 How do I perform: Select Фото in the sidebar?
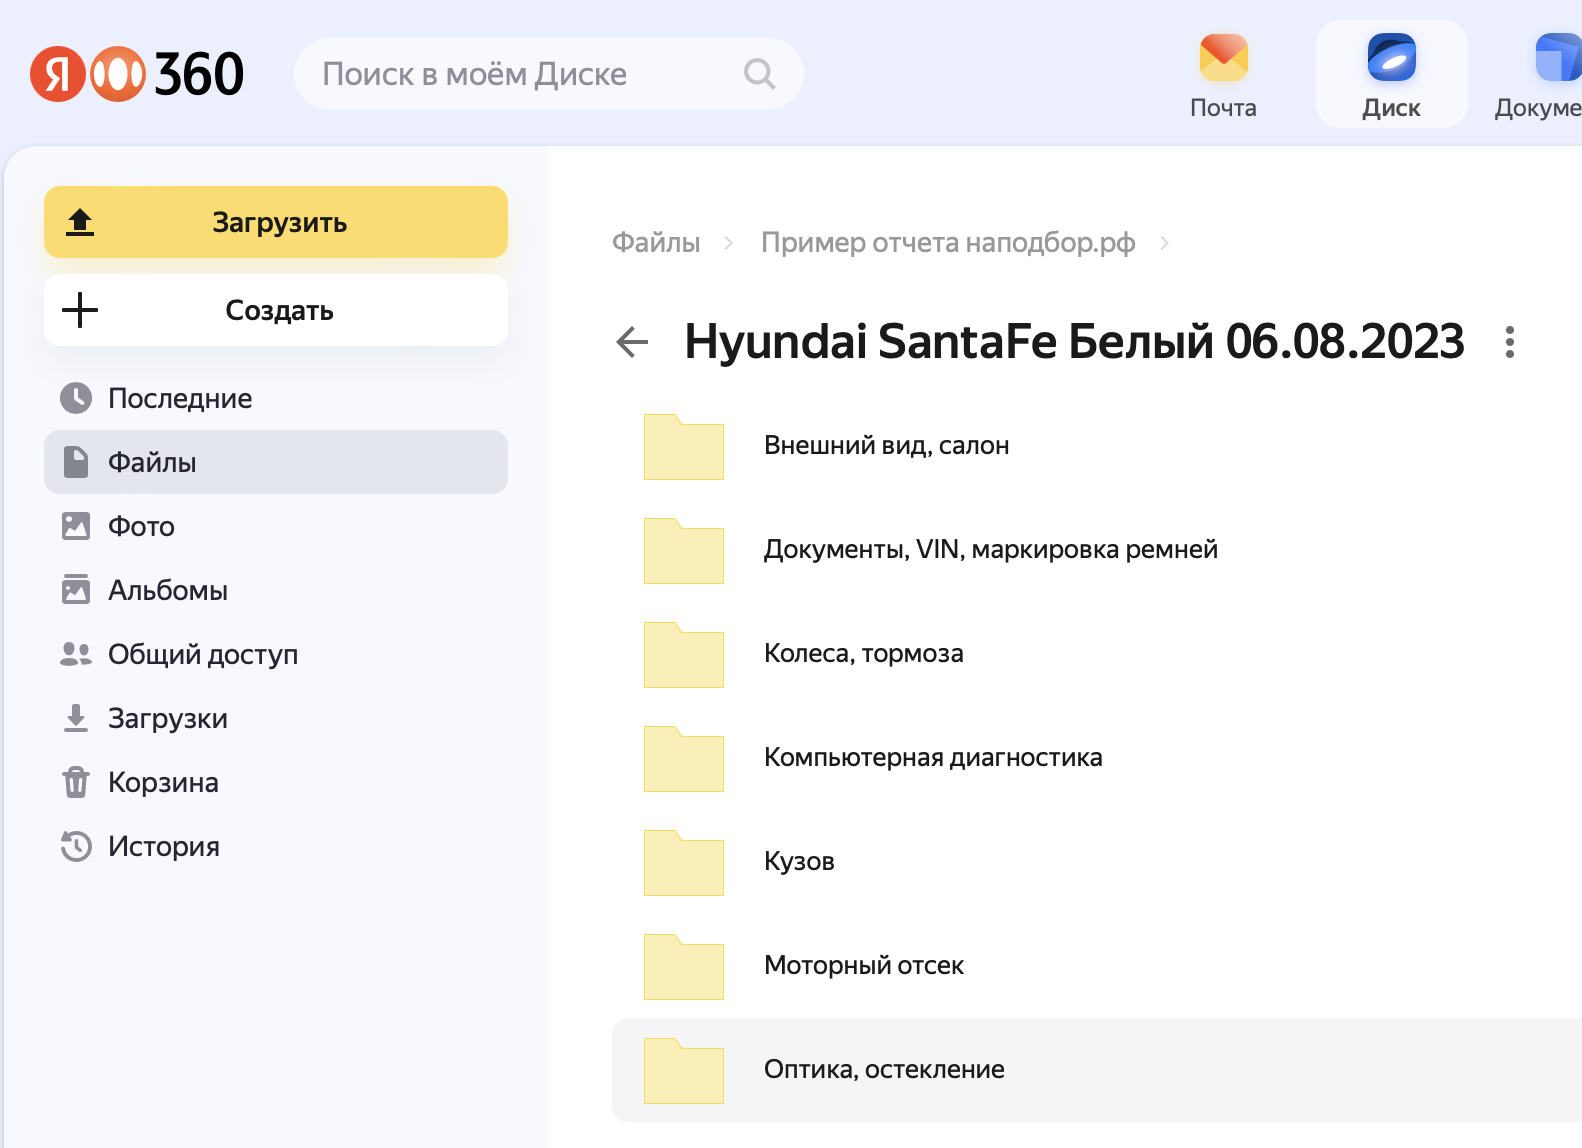[x=141, y=526]
